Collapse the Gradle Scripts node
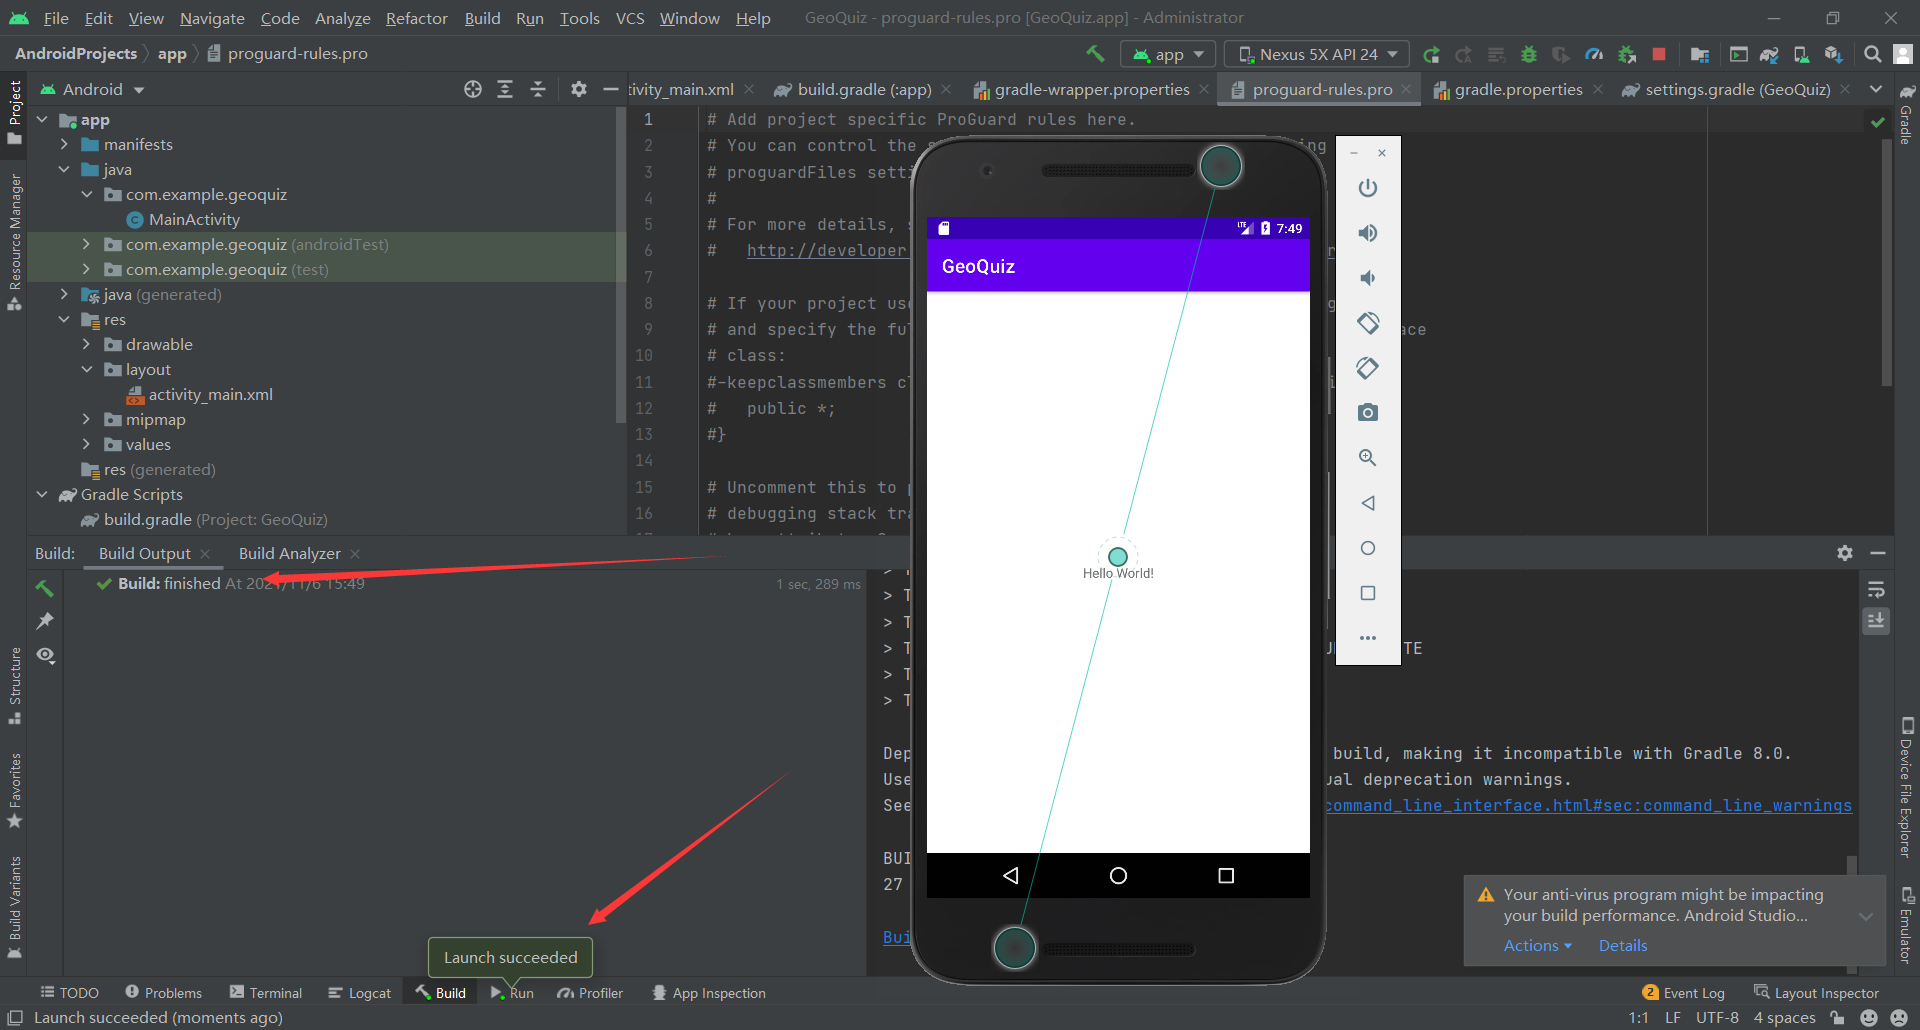 click(42, 494)
